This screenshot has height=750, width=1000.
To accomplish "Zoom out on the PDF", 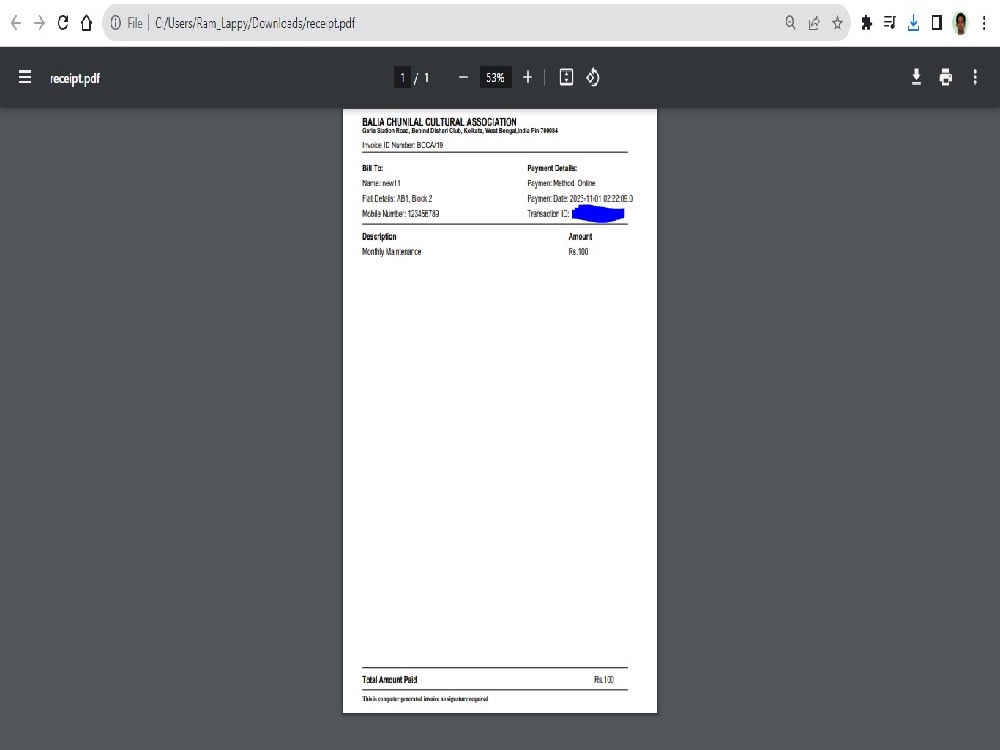I will tap(463, 76).
